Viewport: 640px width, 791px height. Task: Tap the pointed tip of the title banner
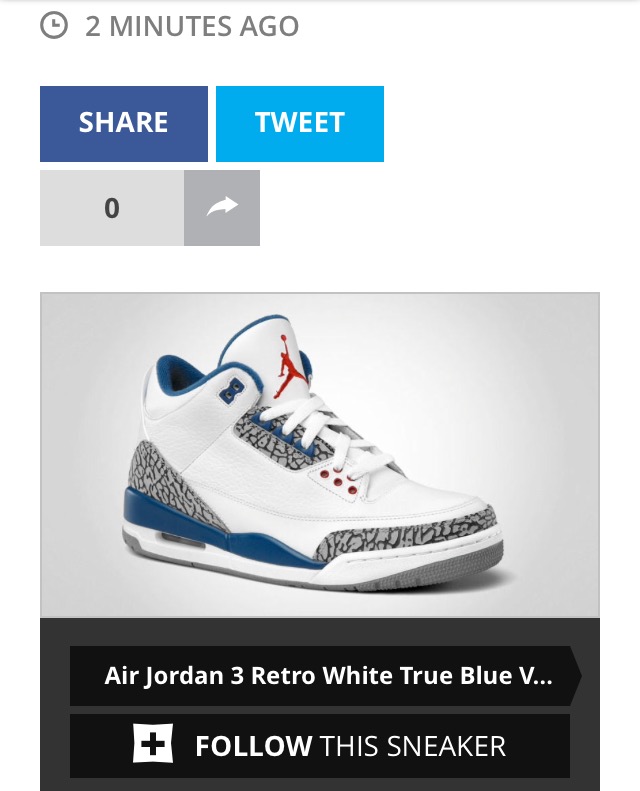[576, 675]
